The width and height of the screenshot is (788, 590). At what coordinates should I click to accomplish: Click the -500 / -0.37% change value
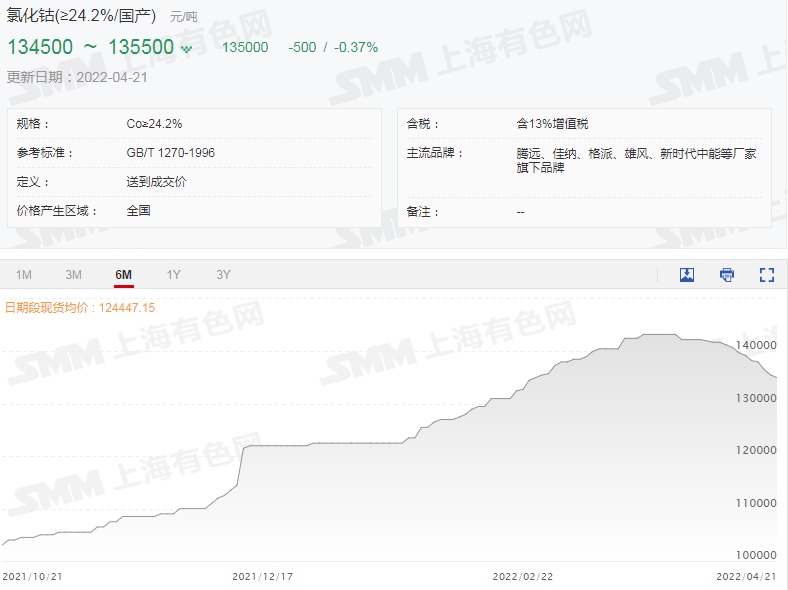(333, 47)
